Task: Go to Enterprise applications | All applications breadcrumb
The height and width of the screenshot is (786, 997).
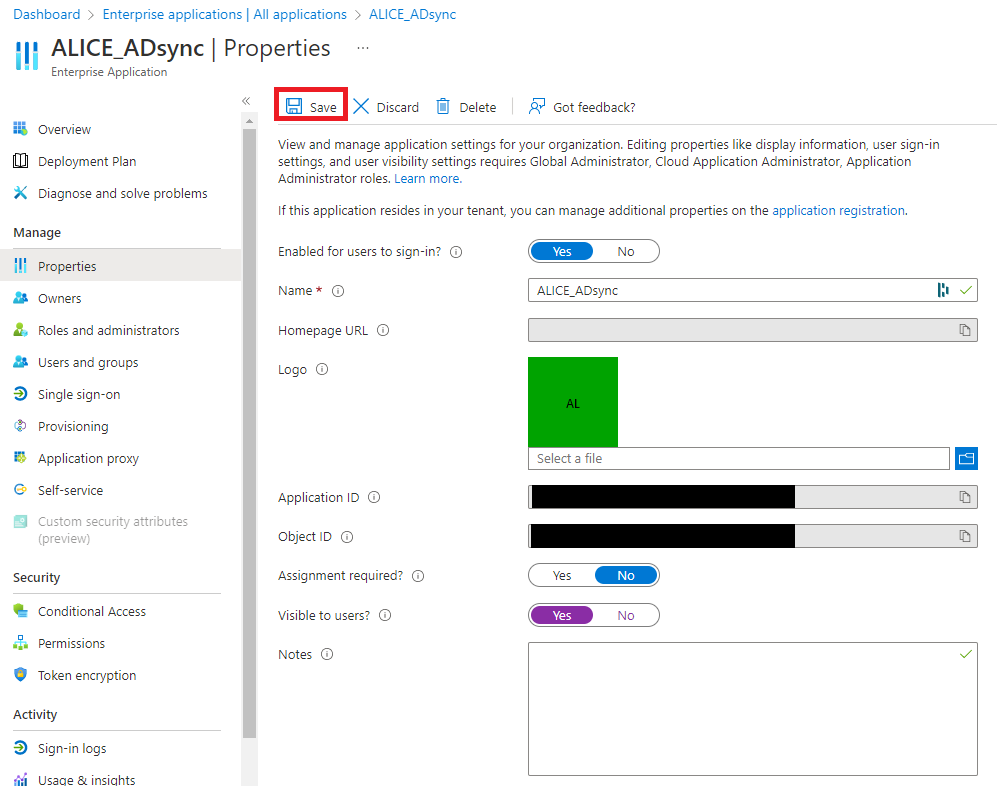Action: [x=224, y=14]
